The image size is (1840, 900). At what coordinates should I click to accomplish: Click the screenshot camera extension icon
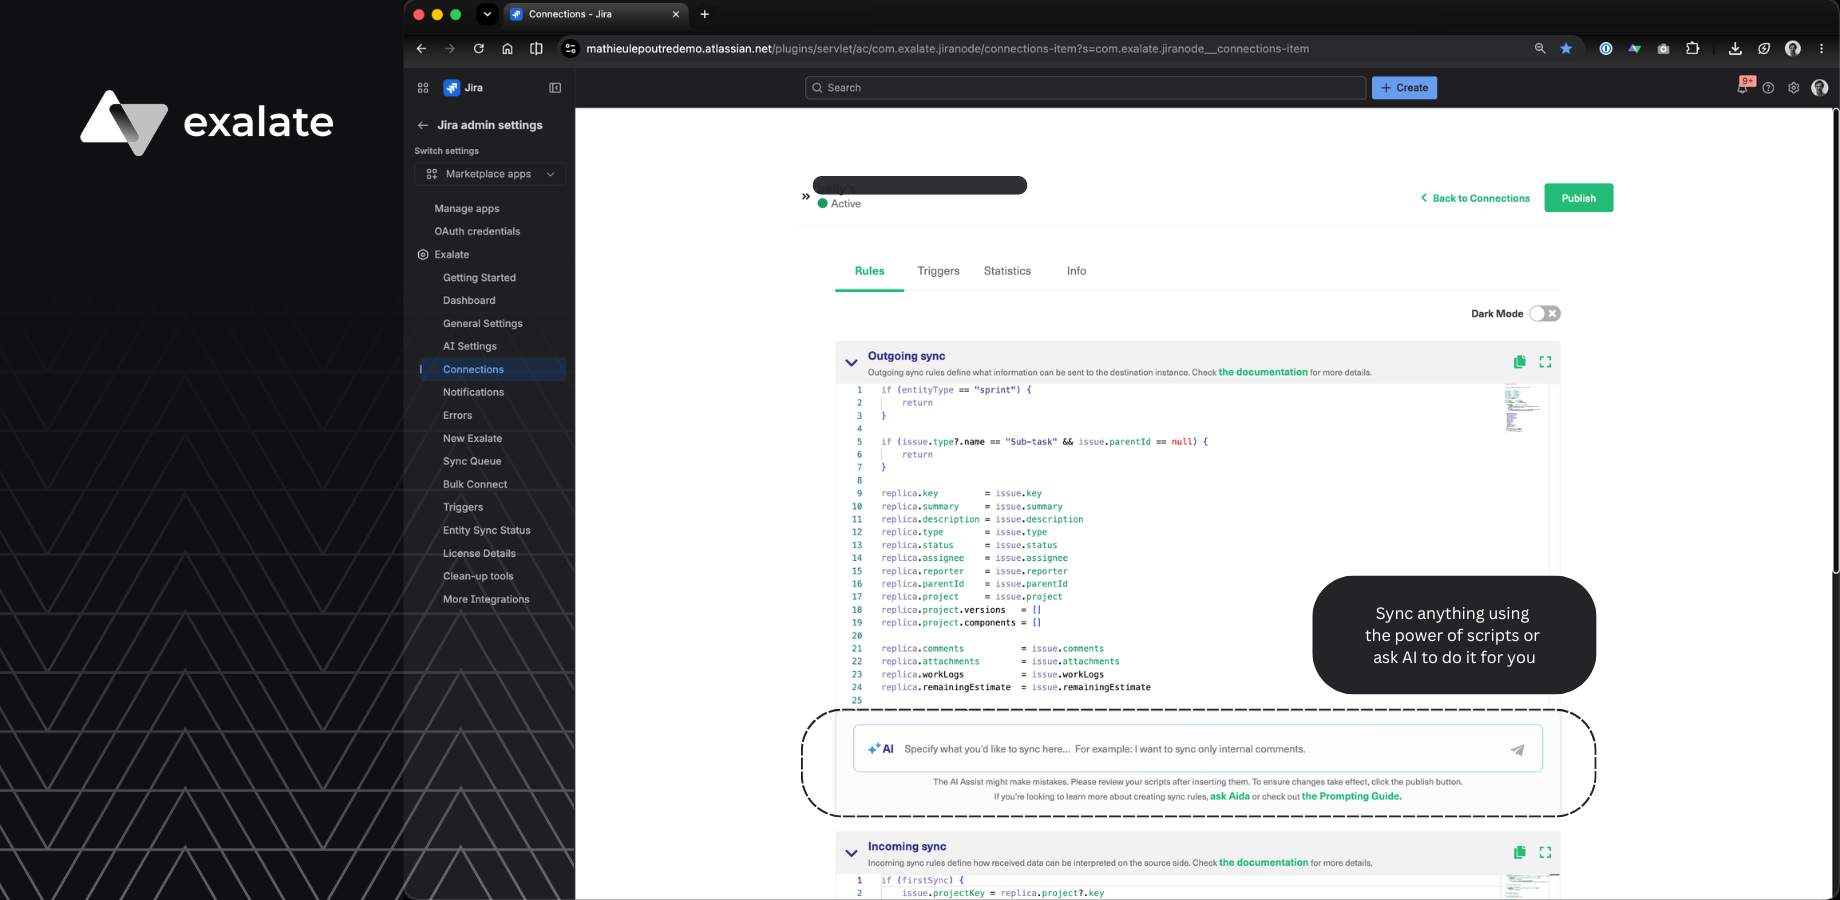[x=1663, y=48]
